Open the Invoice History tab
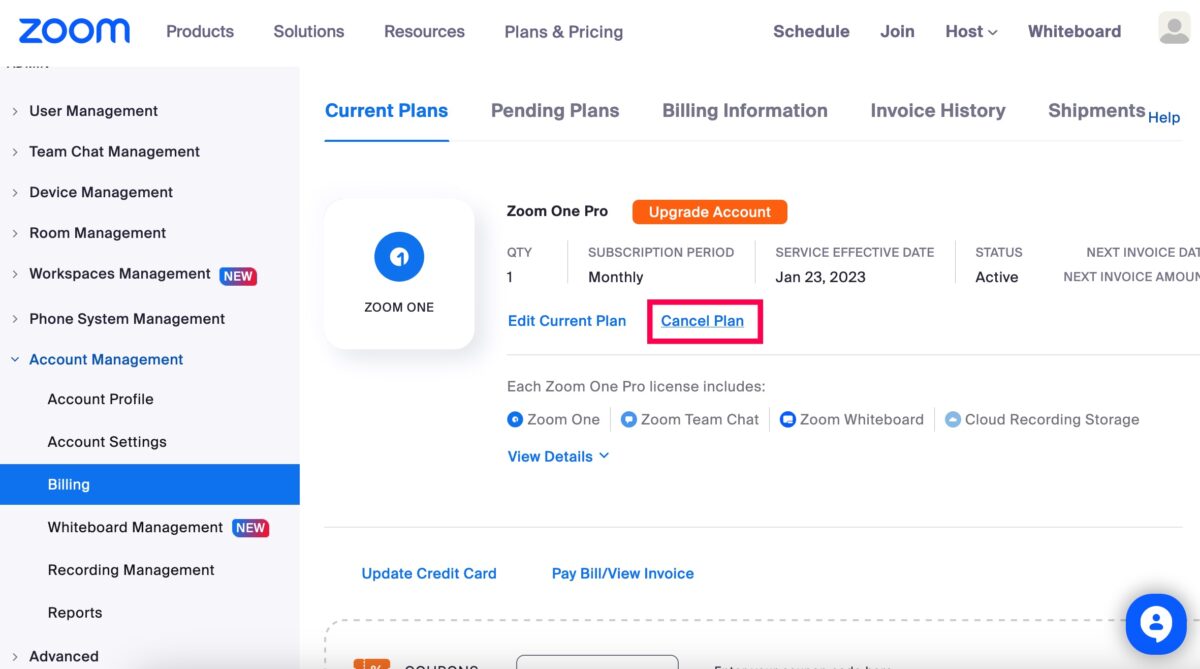1200x669 pixels. click(937, 111)
